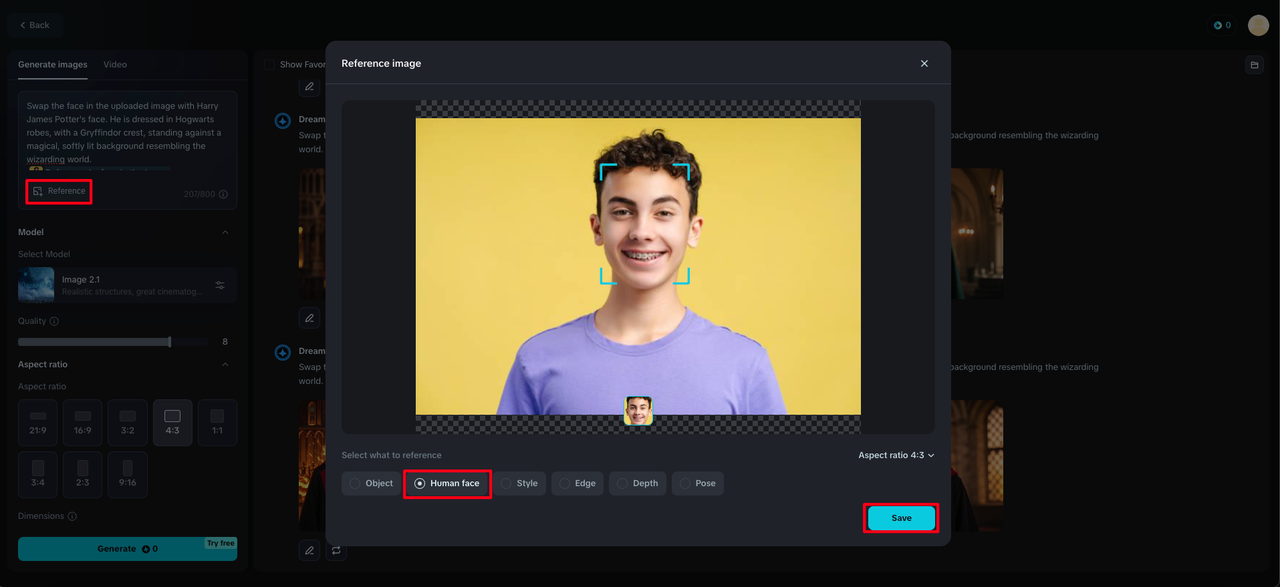The height and width of the screenshot is (587, 1280).
Task: Collapse the Aspect ratio section chevron
Action: click(225, 364)
